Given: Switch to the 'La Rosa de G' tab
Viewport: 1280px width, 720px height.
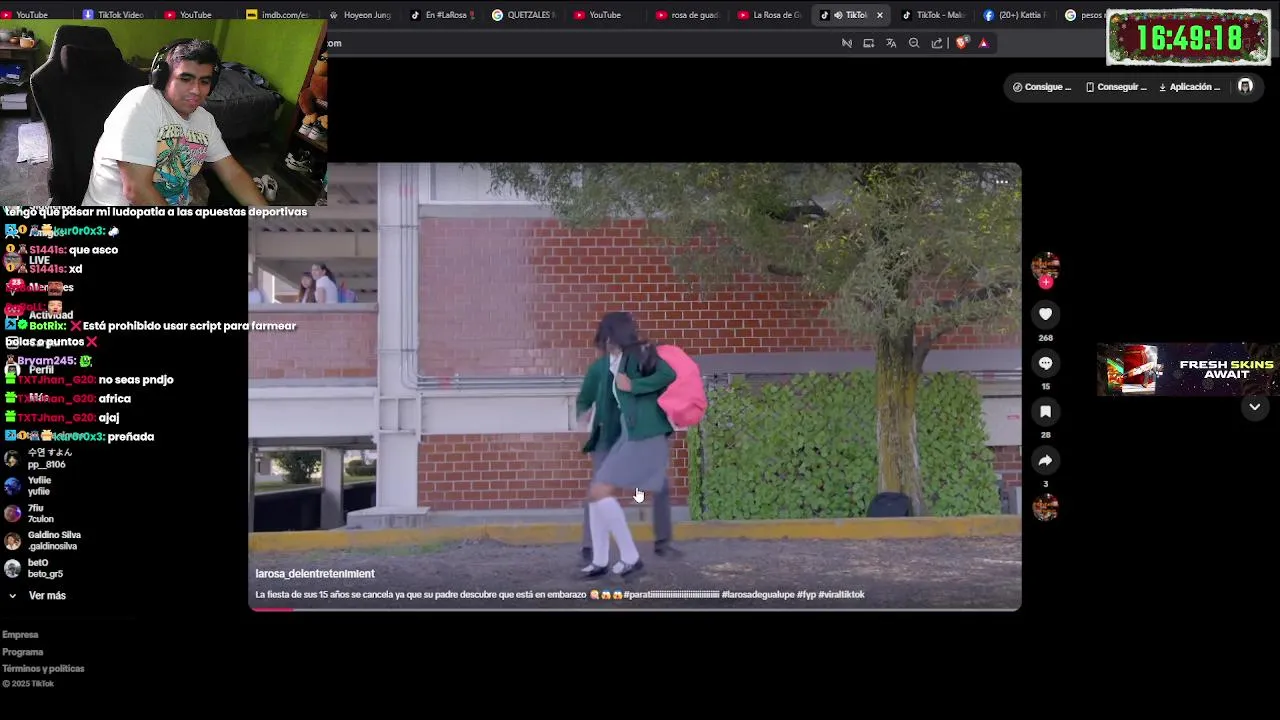Looking at the screenshot, I should click(769, 15).
